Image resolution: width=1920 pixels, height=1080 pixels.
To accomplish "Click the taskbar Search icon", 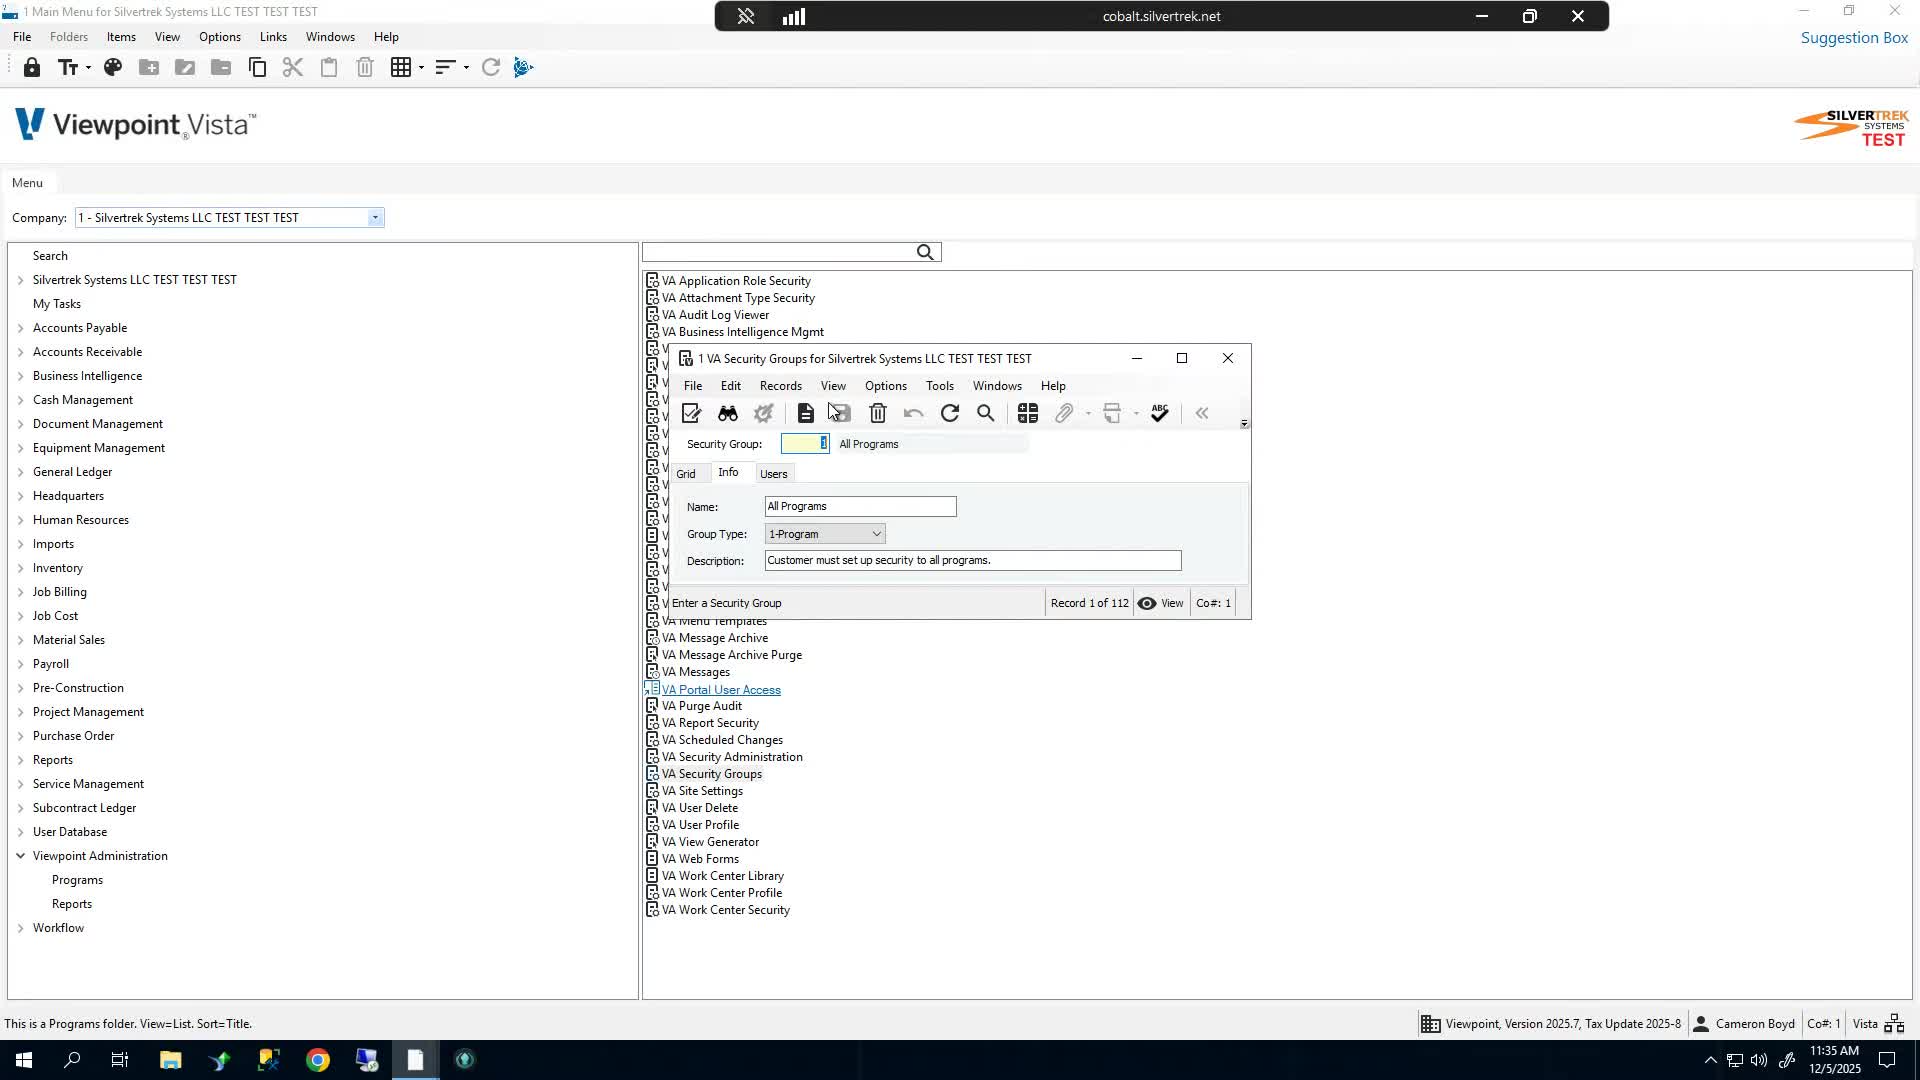I will (72, 1060).
